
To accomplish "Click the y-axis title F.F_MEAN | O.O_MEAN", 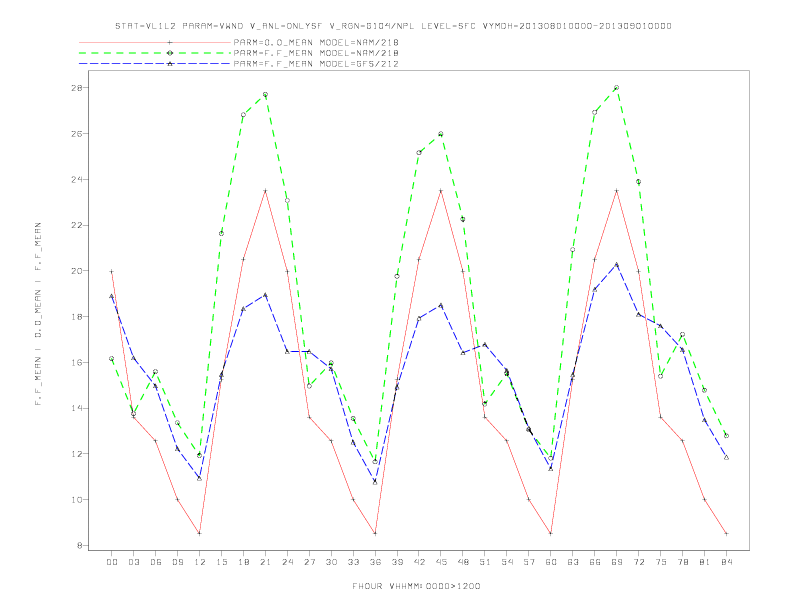I will click(x=38, y=314).
